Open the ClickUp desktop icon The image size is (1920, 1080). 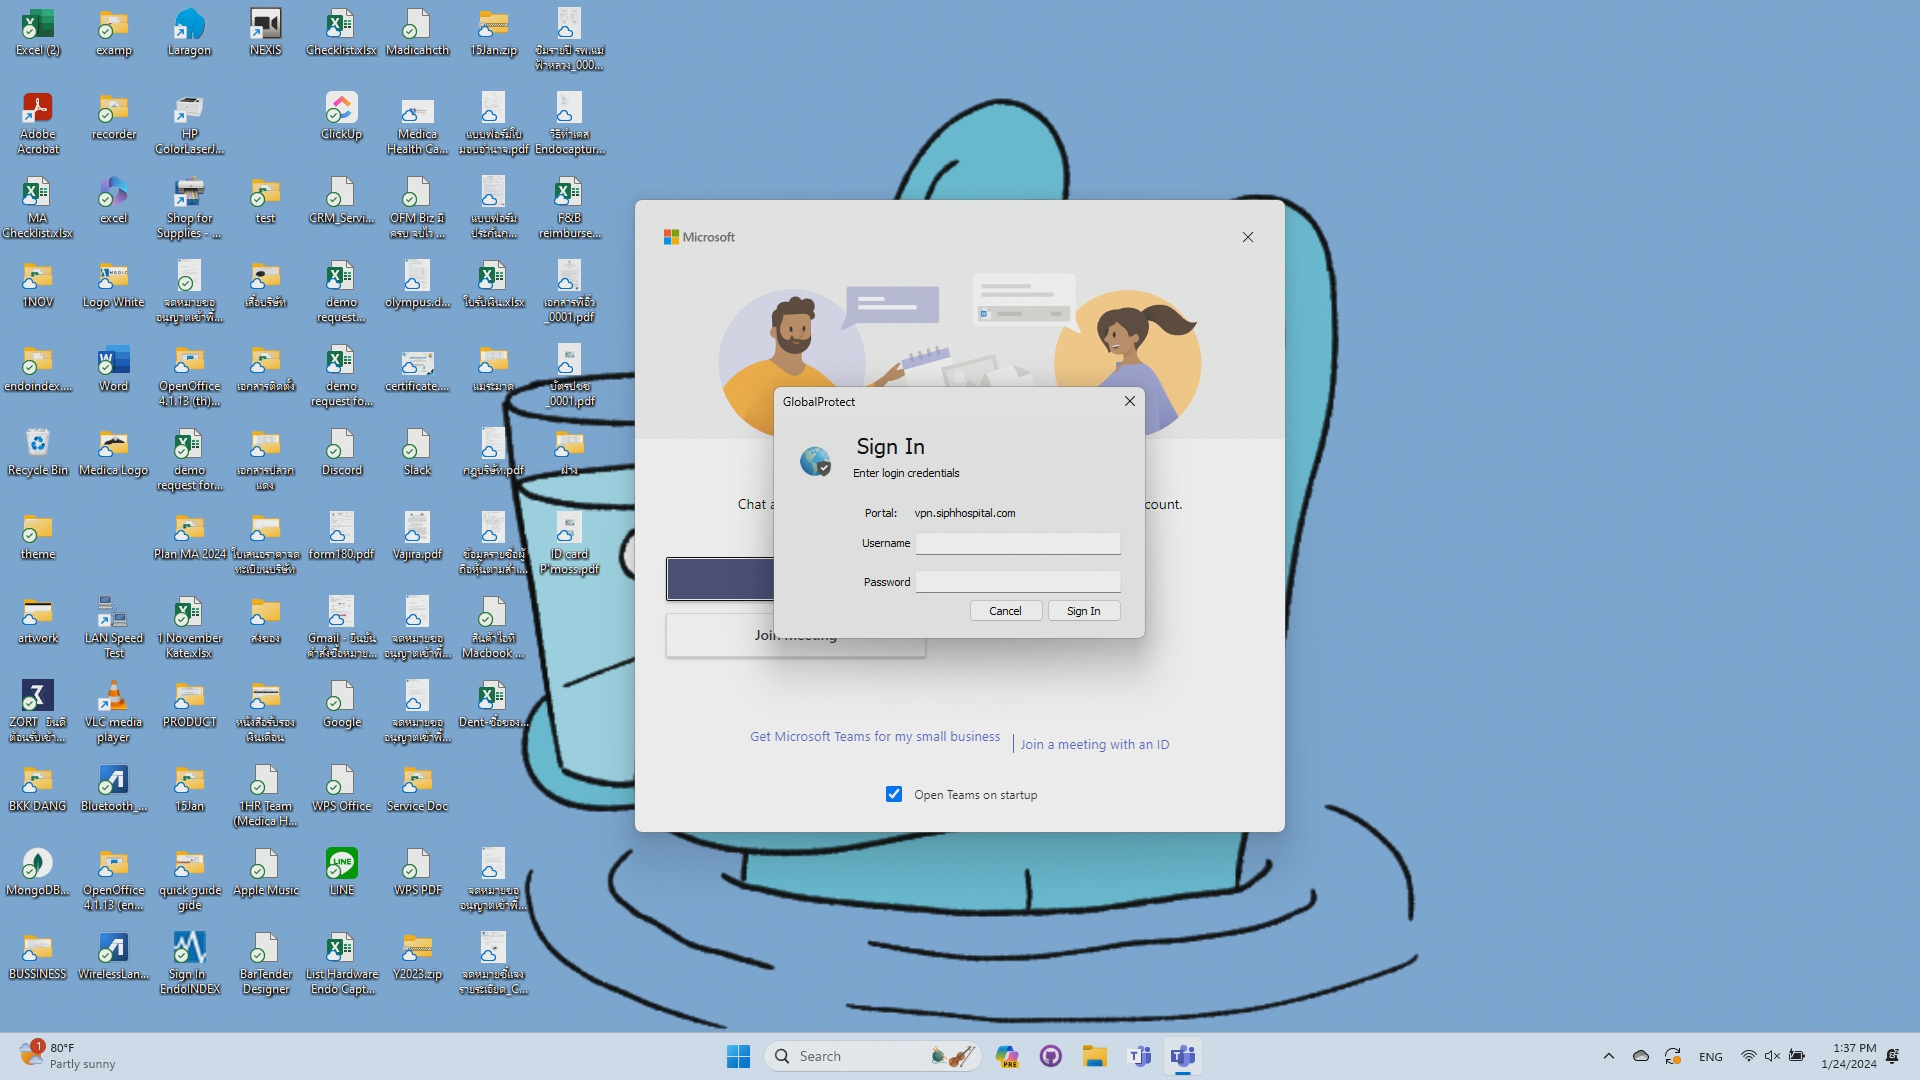[x=341, y=117]
